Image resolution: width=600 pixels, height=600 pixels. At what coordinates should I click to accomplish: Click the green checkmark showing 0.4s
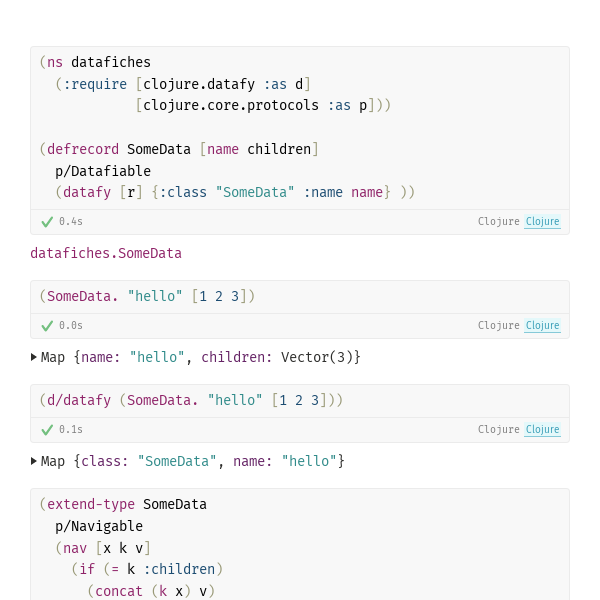(47, 222)
